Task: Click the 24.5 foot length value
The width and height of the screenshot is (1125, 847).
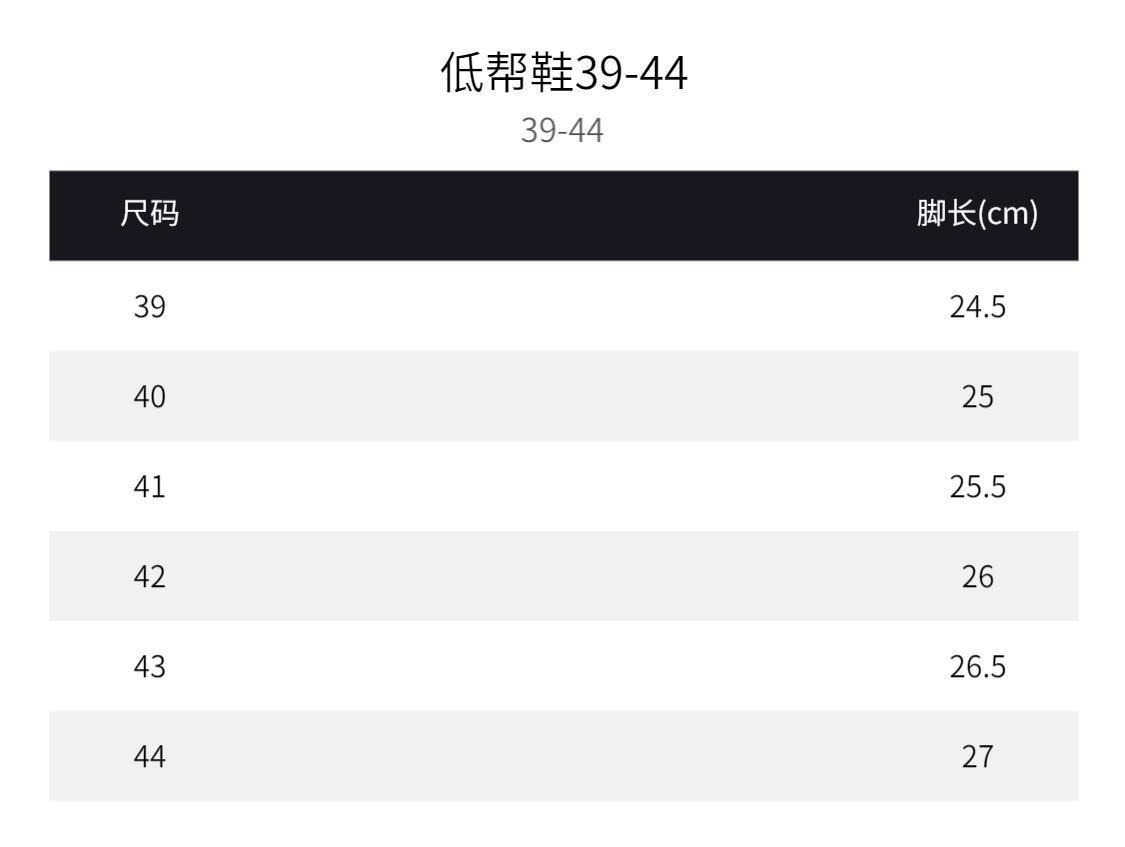Action: (x=977, y=307)
